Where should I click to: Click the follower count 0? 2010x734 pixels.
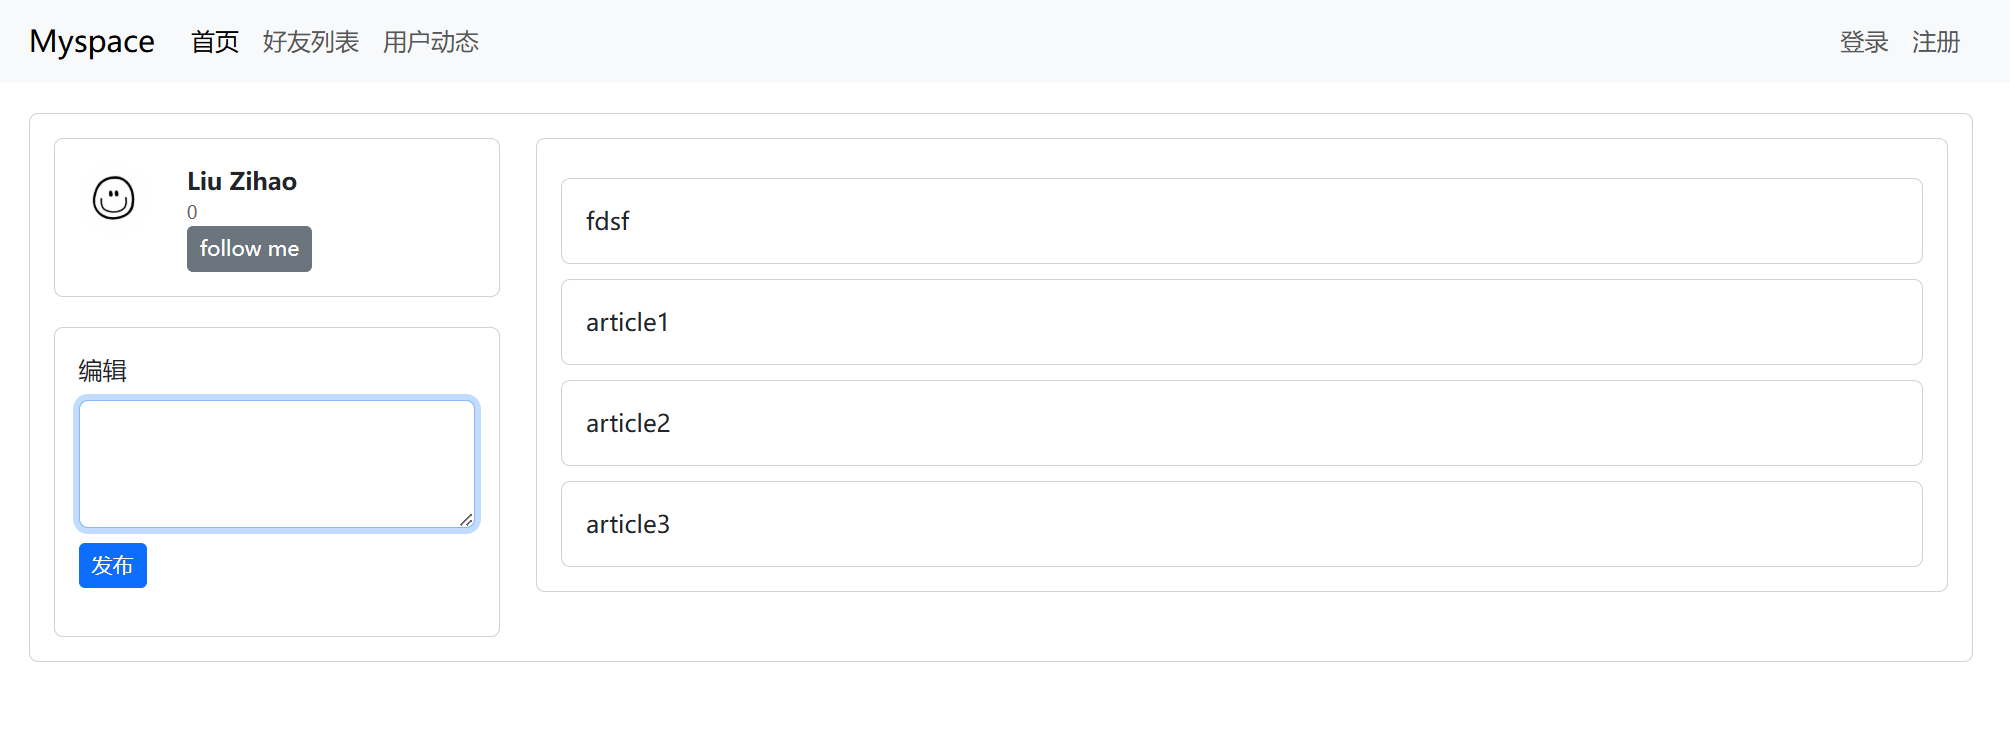[192, 212]
